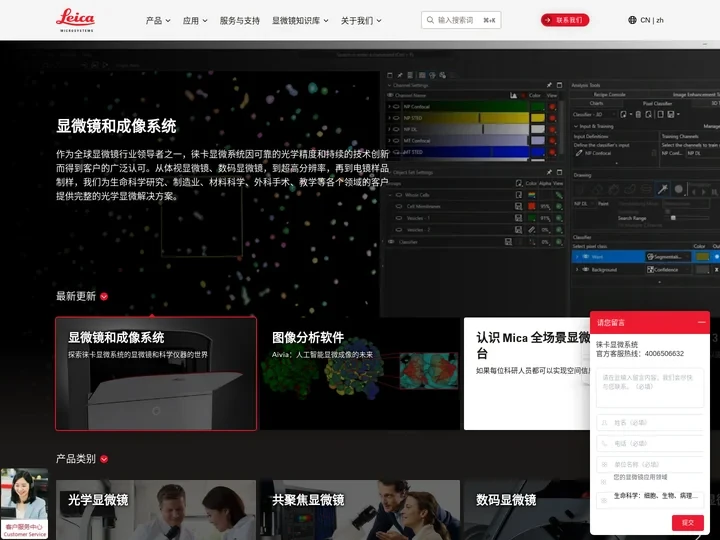The width and height of the screenshot is (720, 540).
Task: Toggle the 产品类别 red chevron
Action: click(104, 459)
